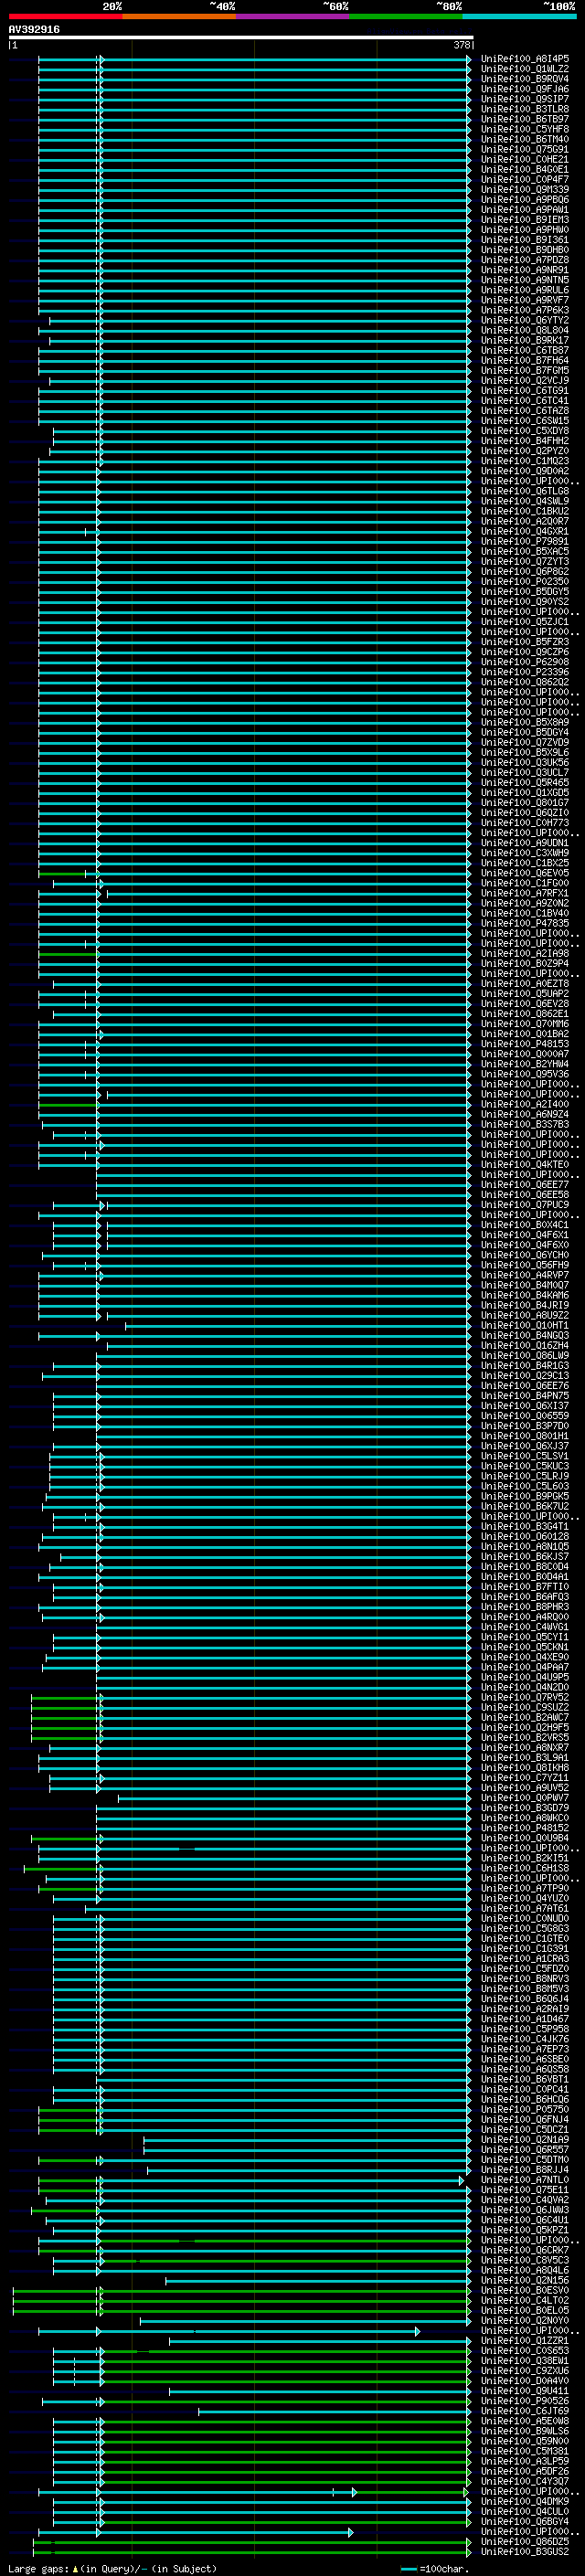Click the green ~80% identity legend segment

pyautogui.click(x=405, y=17)
